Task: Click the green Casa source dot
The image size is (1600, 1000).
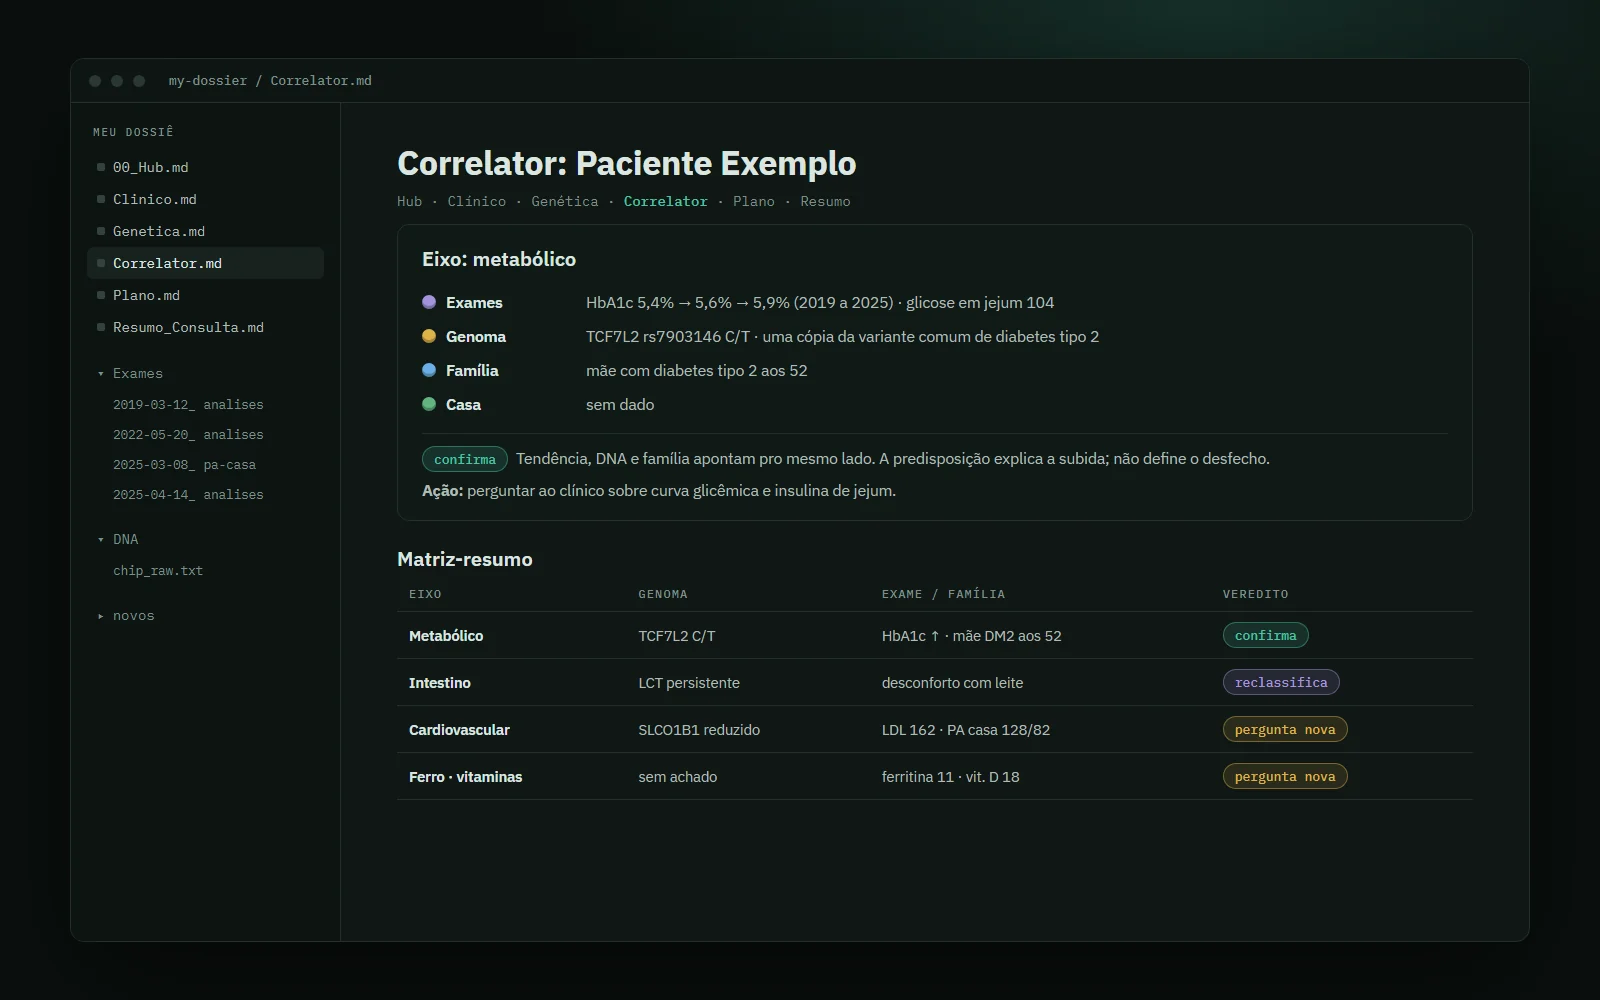Action: [x=429, y=404]
